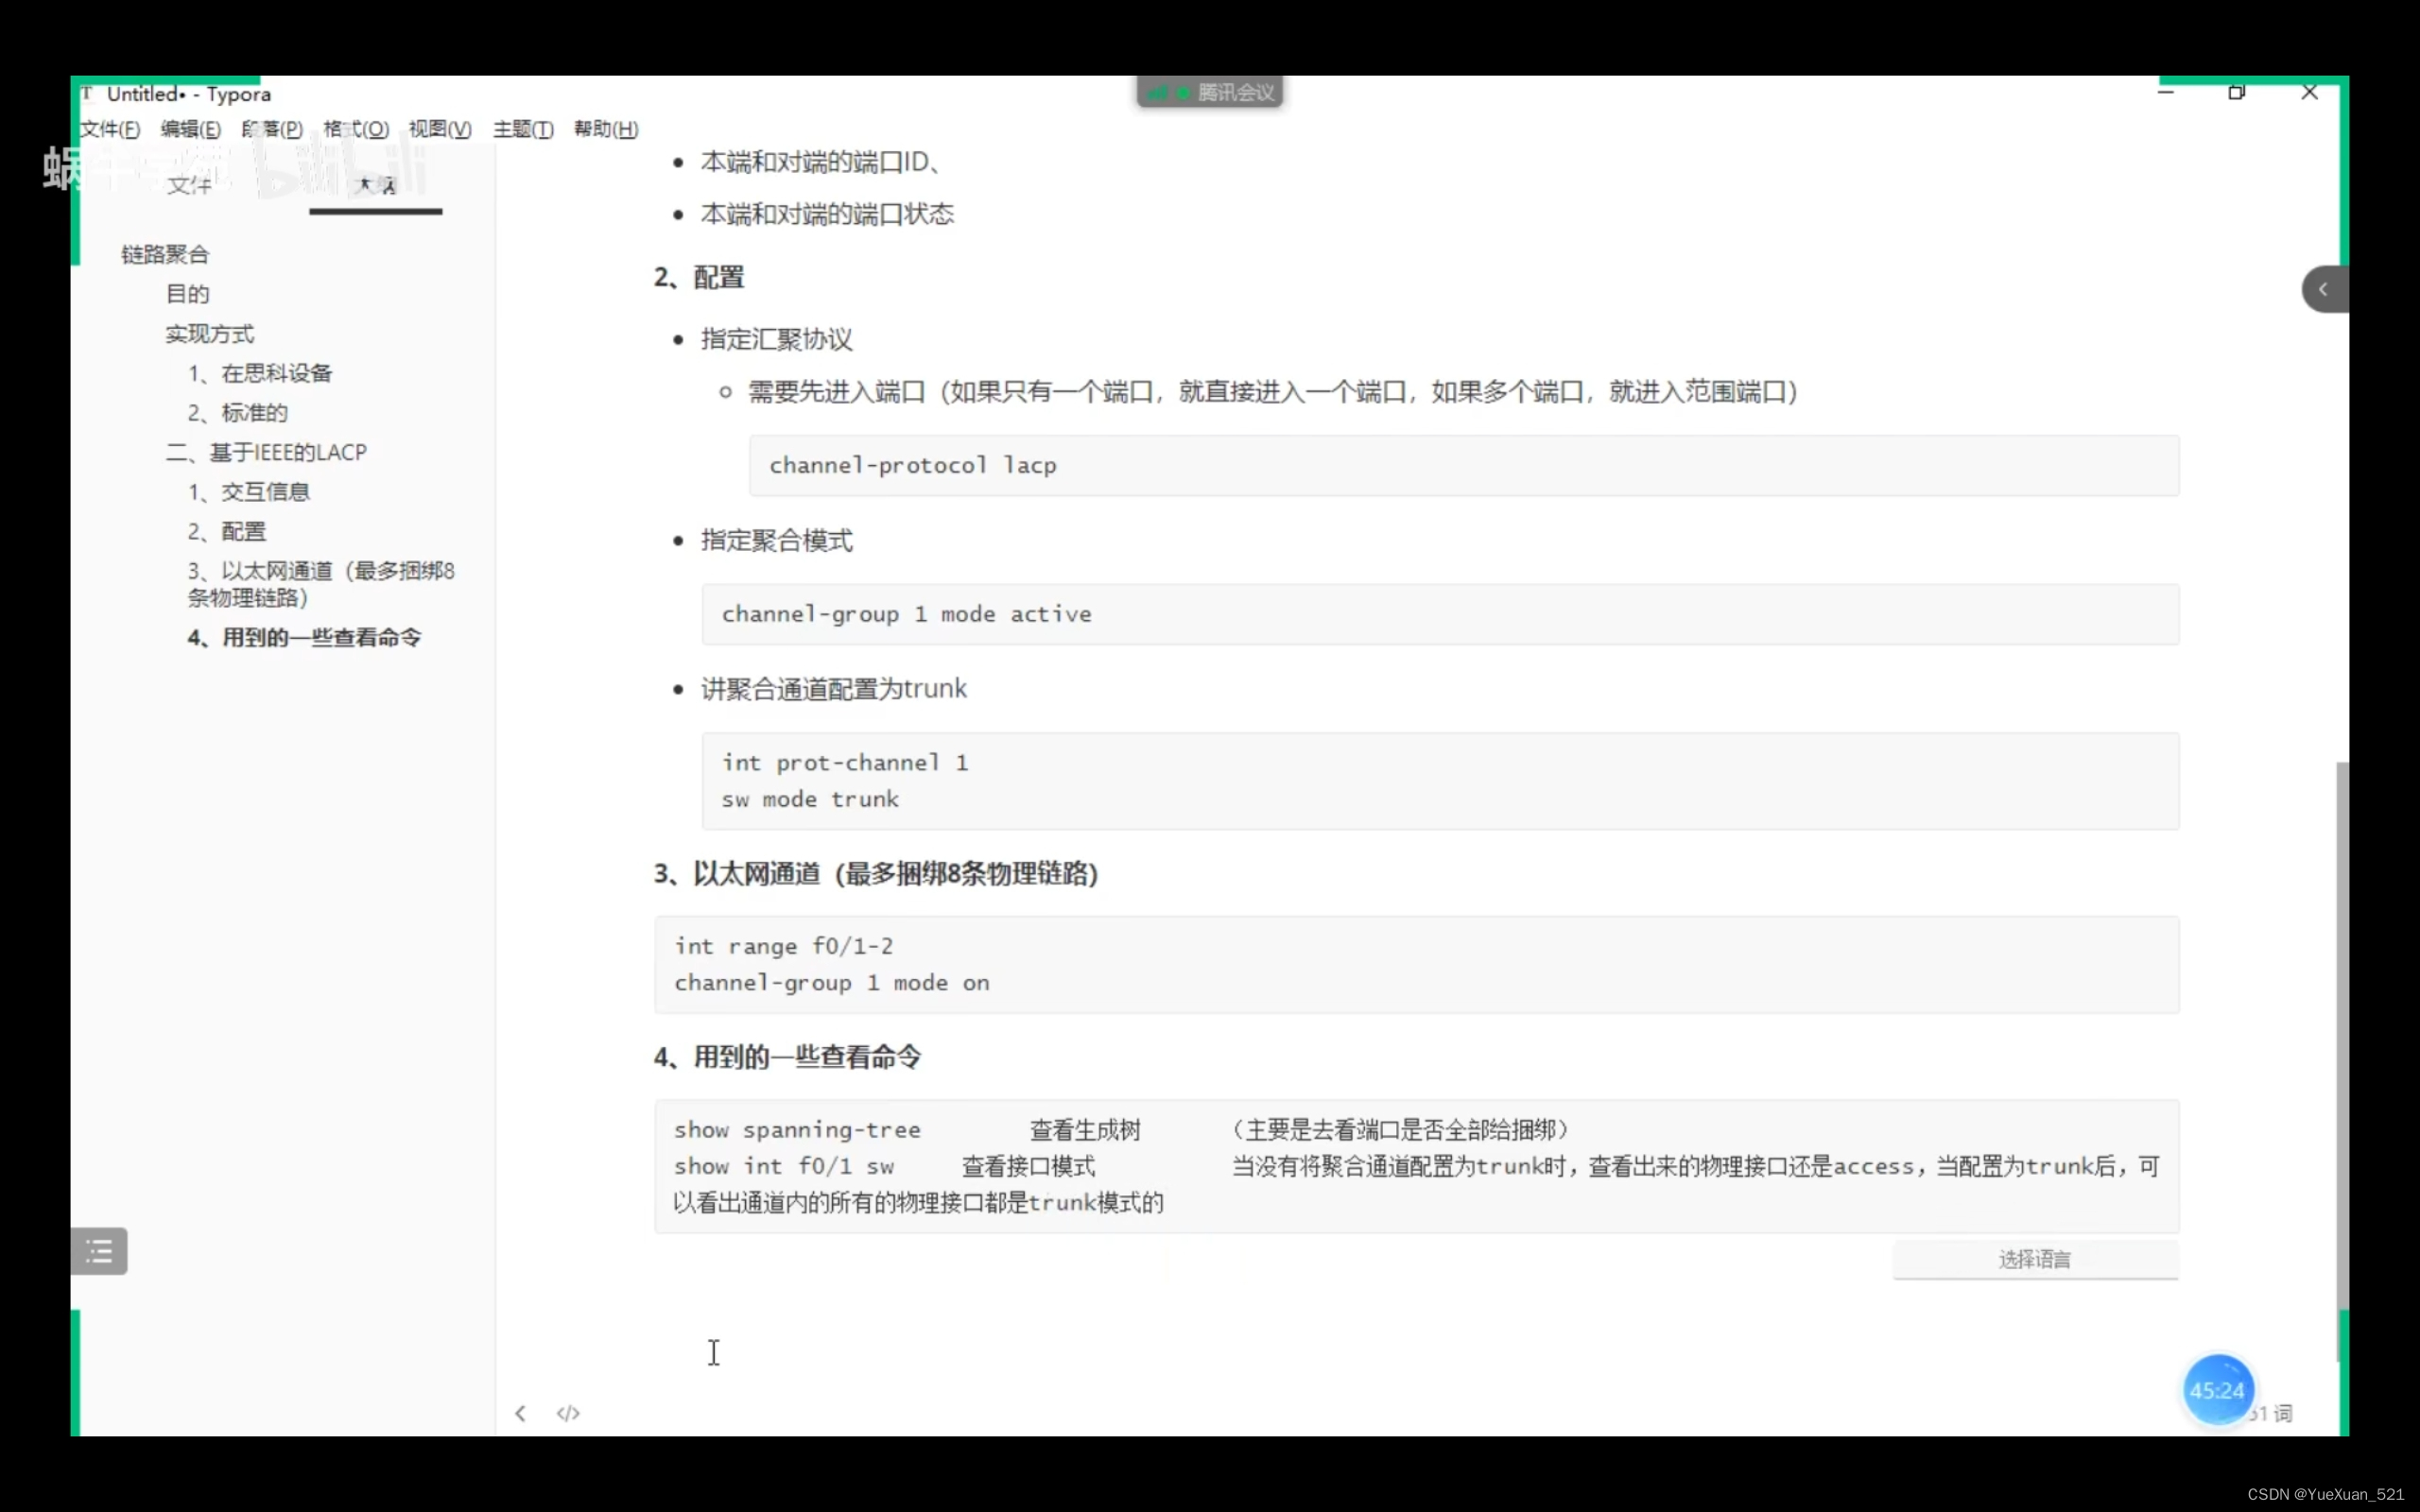The width and height of the screenshot is (2420, 1512).
Task: Jump to 3、以太网通道 outline entry
Action: point(321,584)
